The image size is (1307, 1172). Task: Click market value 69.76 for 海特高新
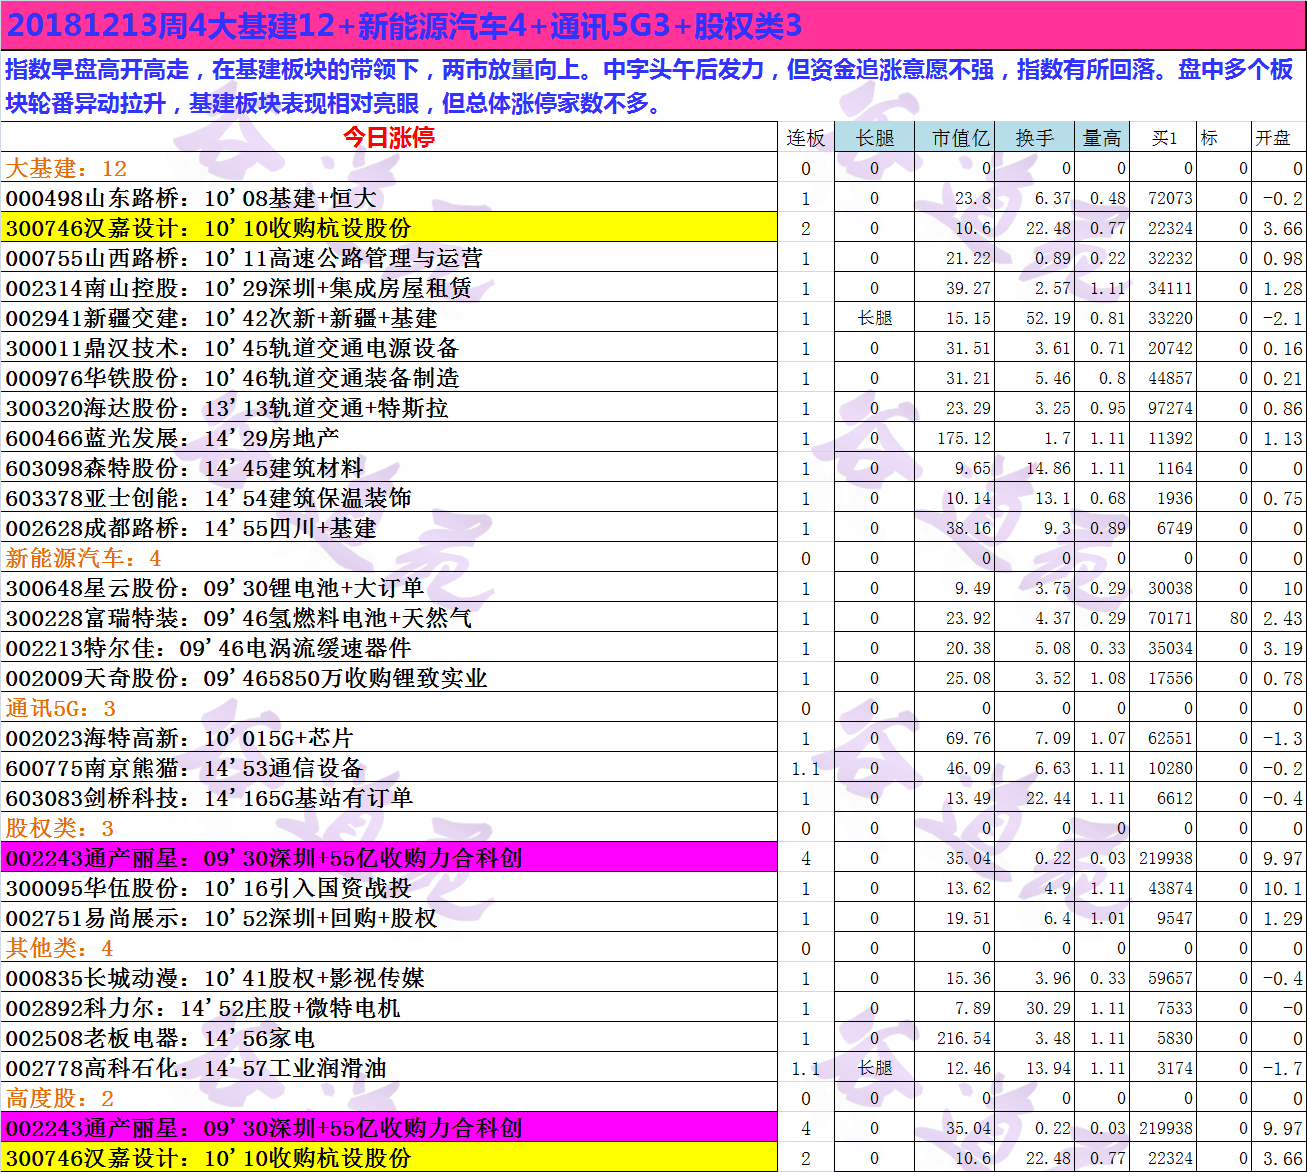(955, 737)
